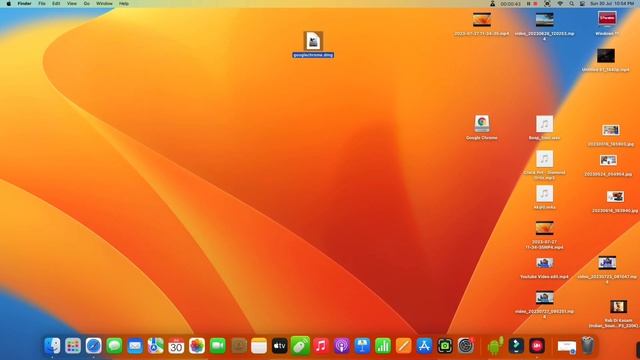
Task: Open Keynote app in Dock
Action: pyautogui.click(x=362, y=346)
